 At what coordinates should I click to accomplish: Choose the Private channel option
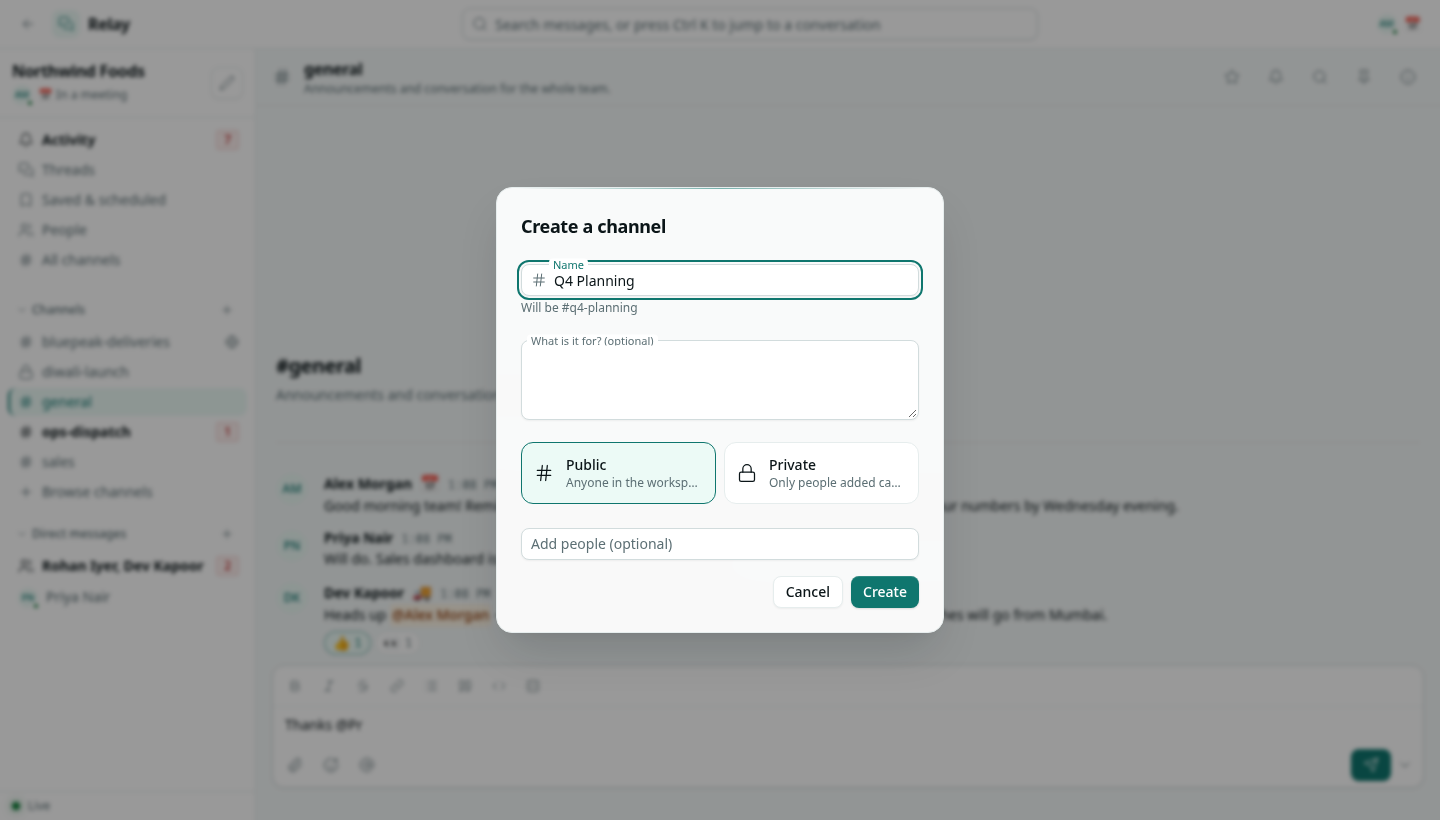click(x=821, y=473)
